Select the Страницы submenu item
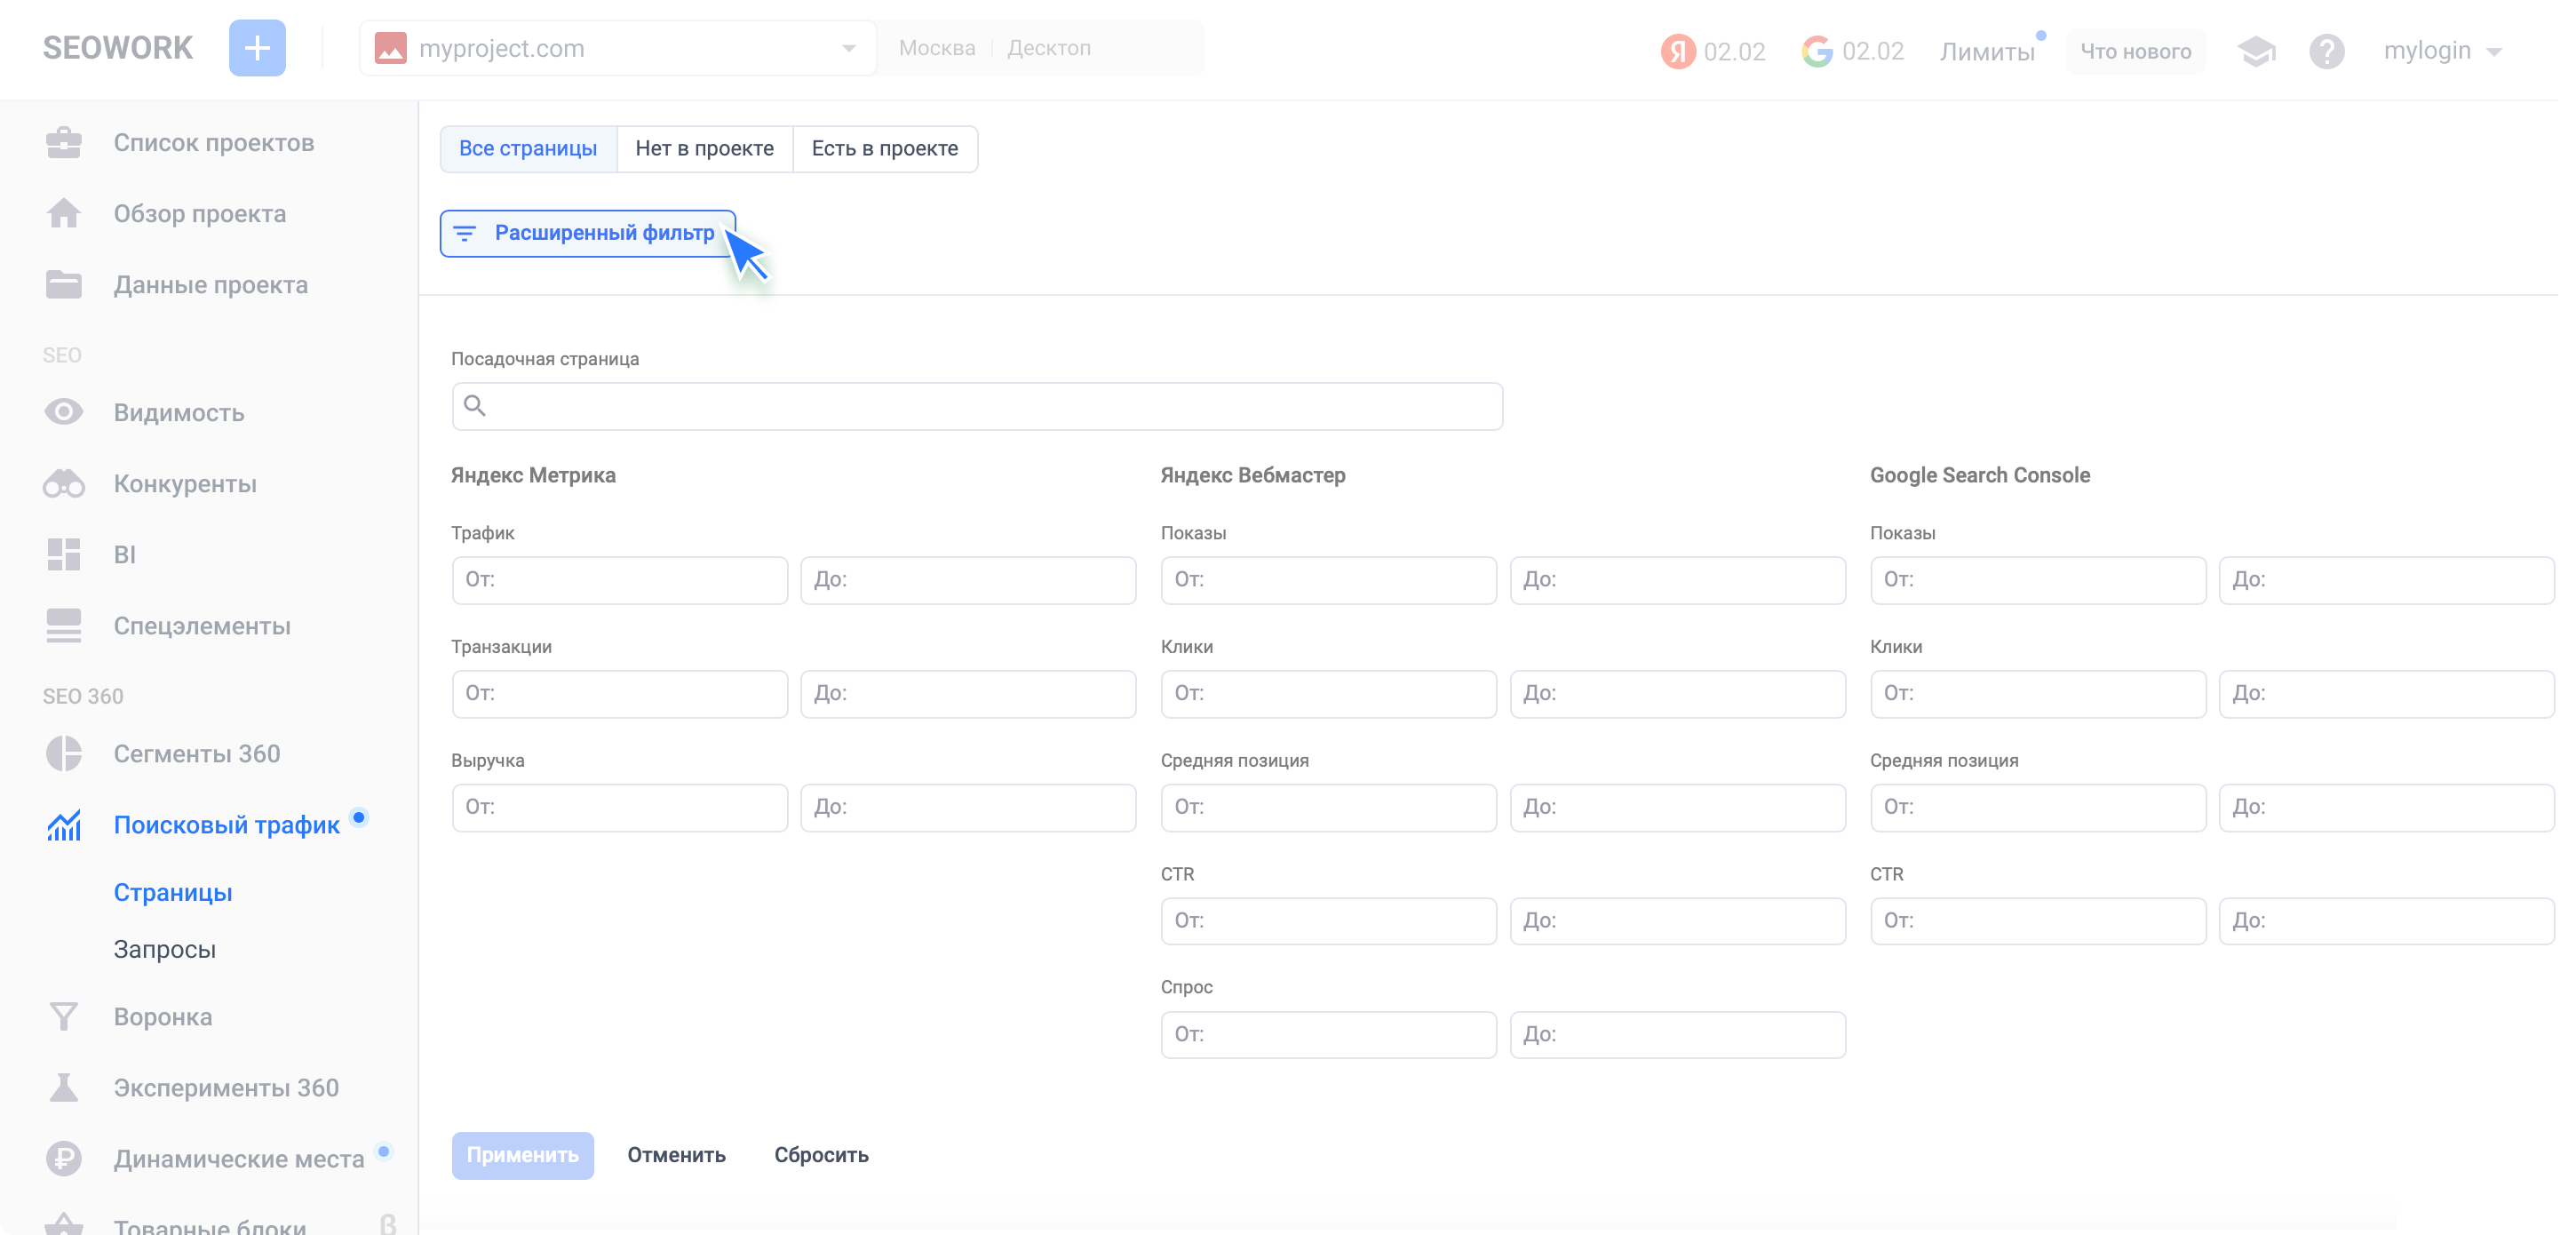The image size is (2576, 1235). [x=172, y=892]
